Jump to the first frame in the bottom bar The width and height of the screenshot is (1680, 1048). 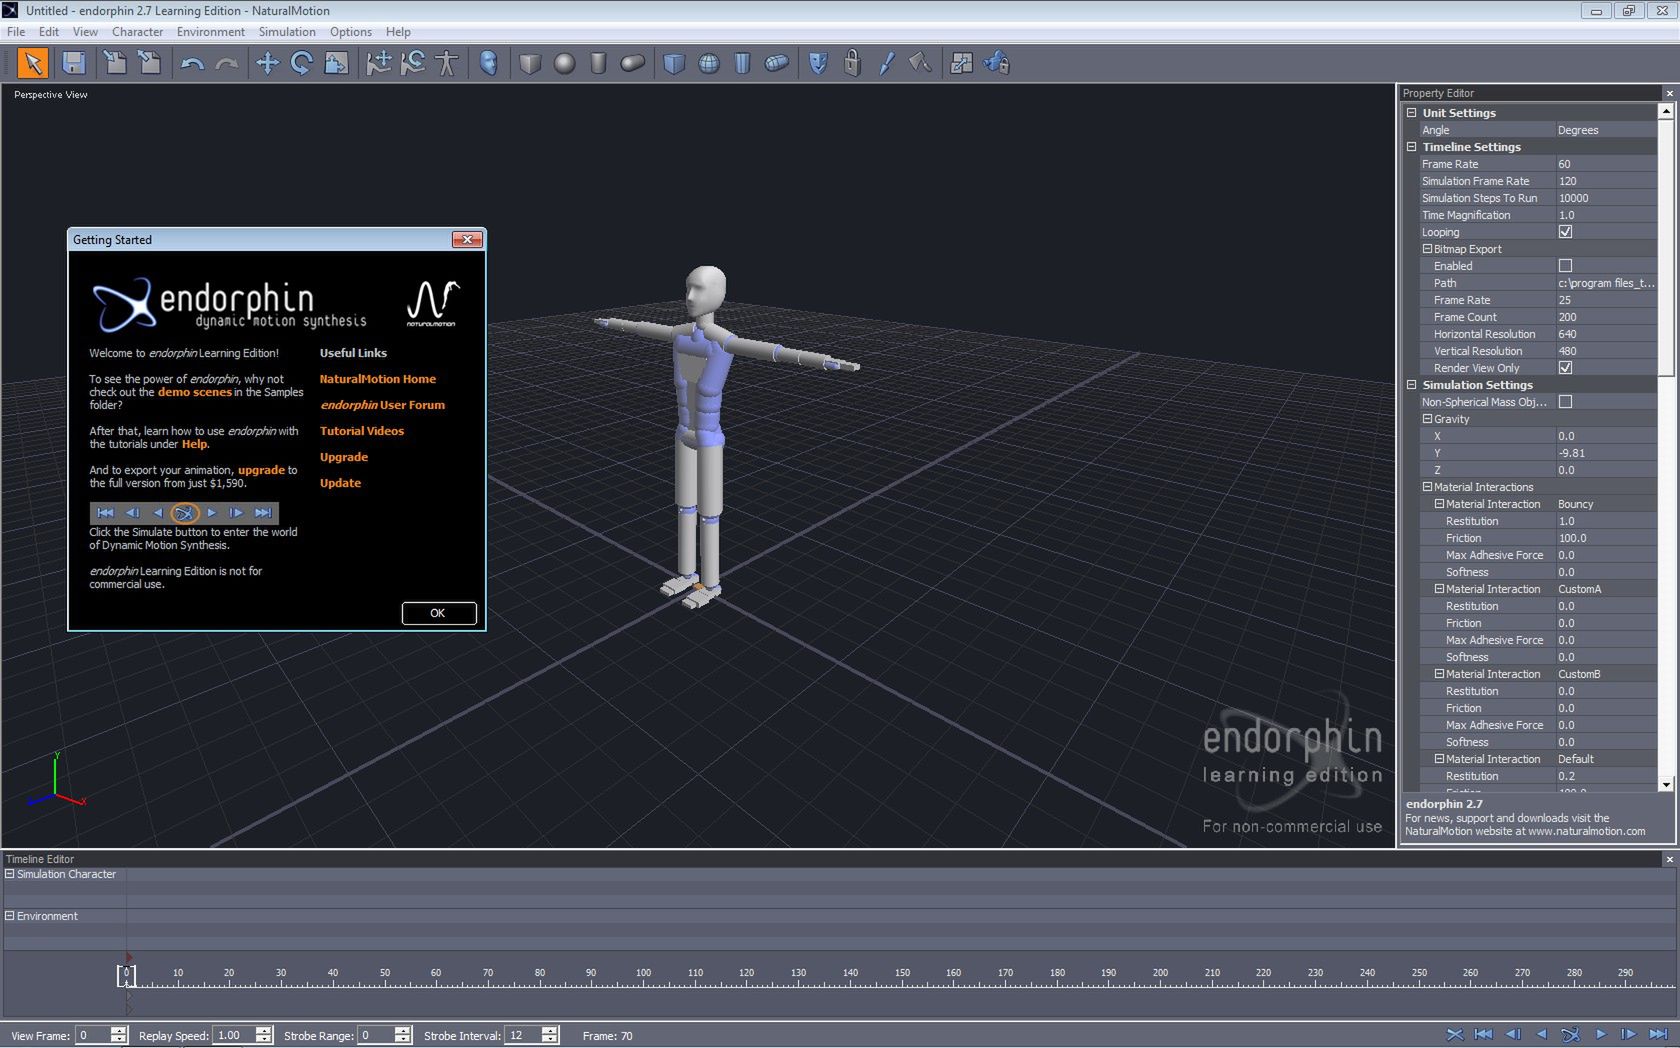1484,1035
